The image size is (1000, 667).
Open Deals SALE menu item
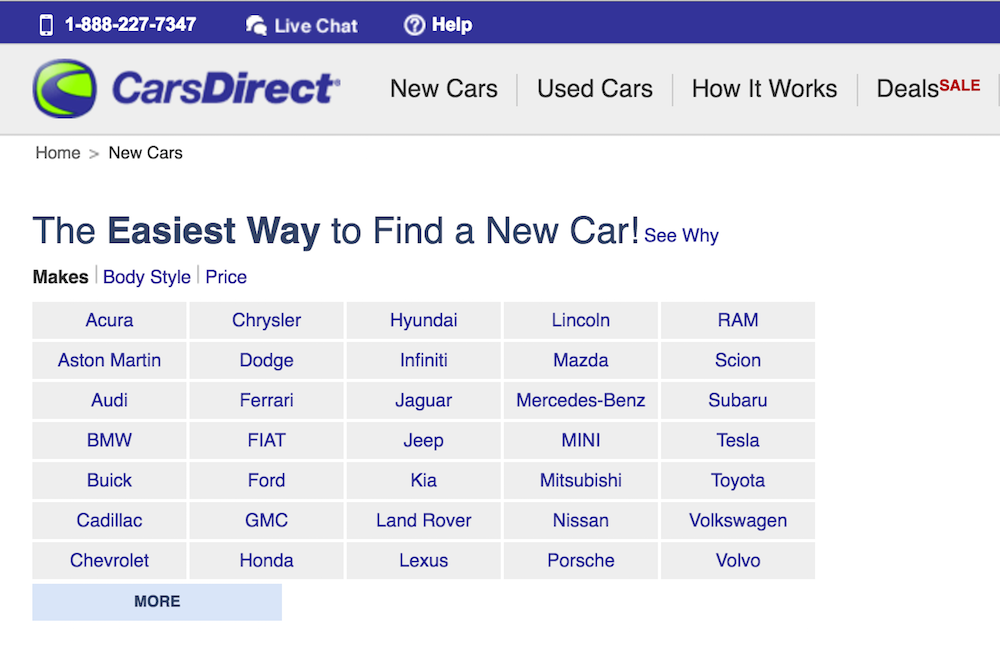[x=928, y=88]
